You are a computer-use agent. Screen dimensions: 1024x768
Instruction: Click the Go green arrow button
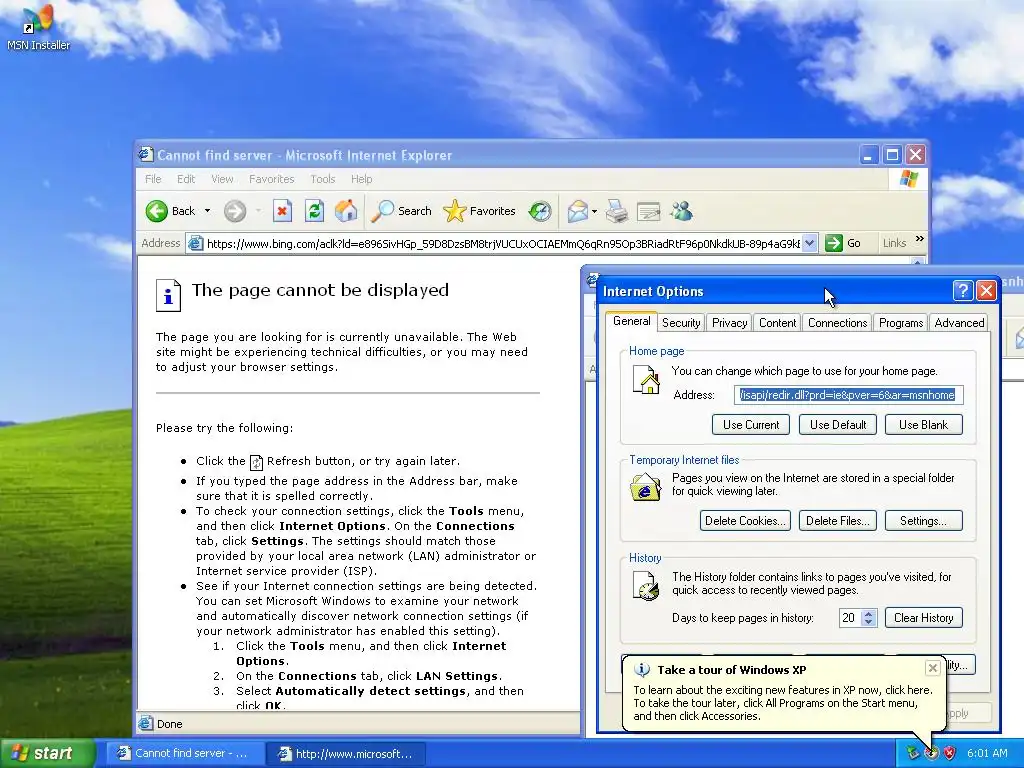[842, 243]
